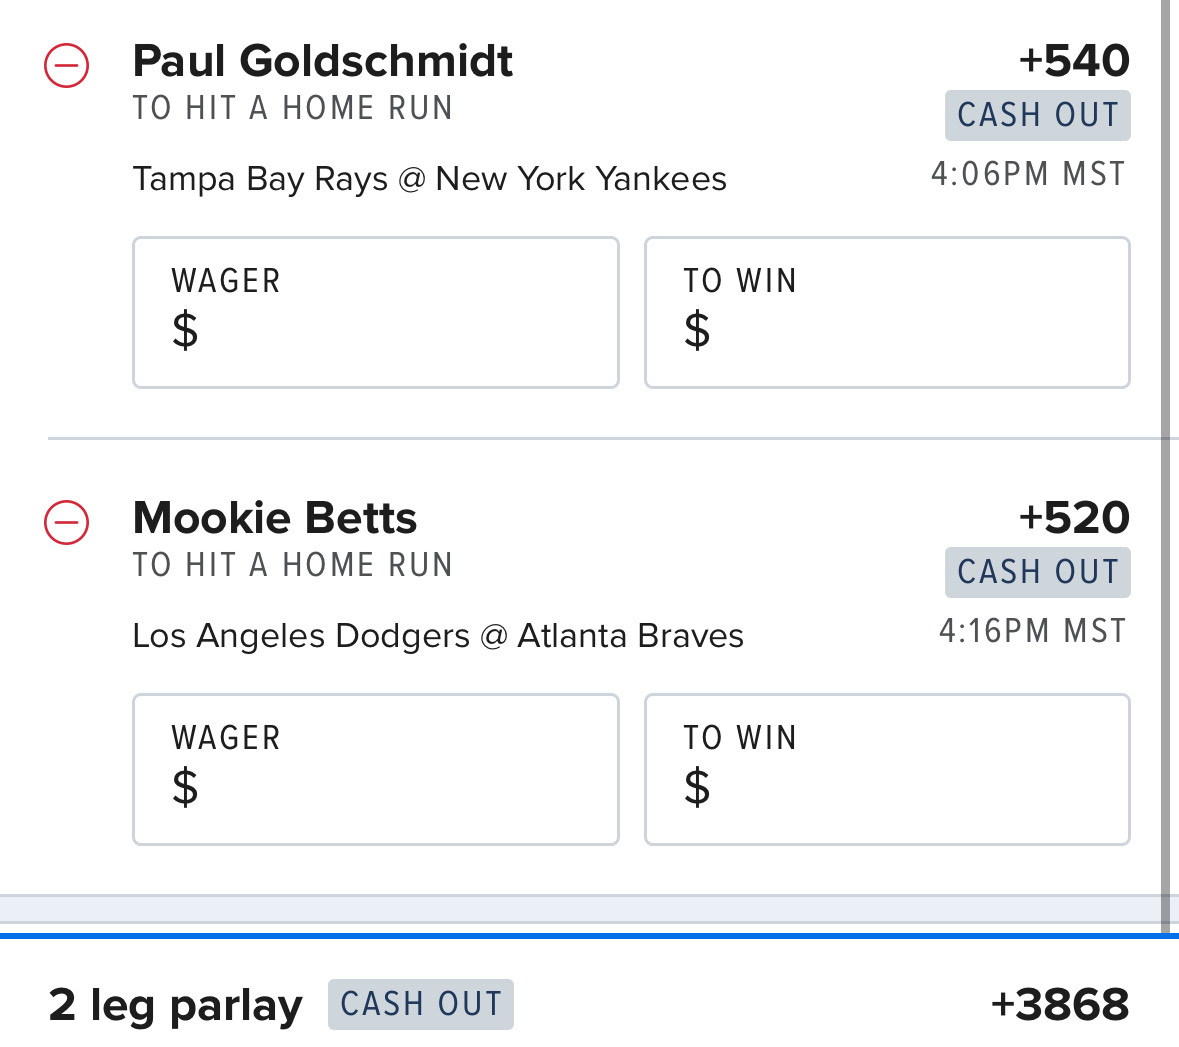Click the 4:16PM MST game time
The height and width of the screenshot is (1047, 1179).
1032,631
